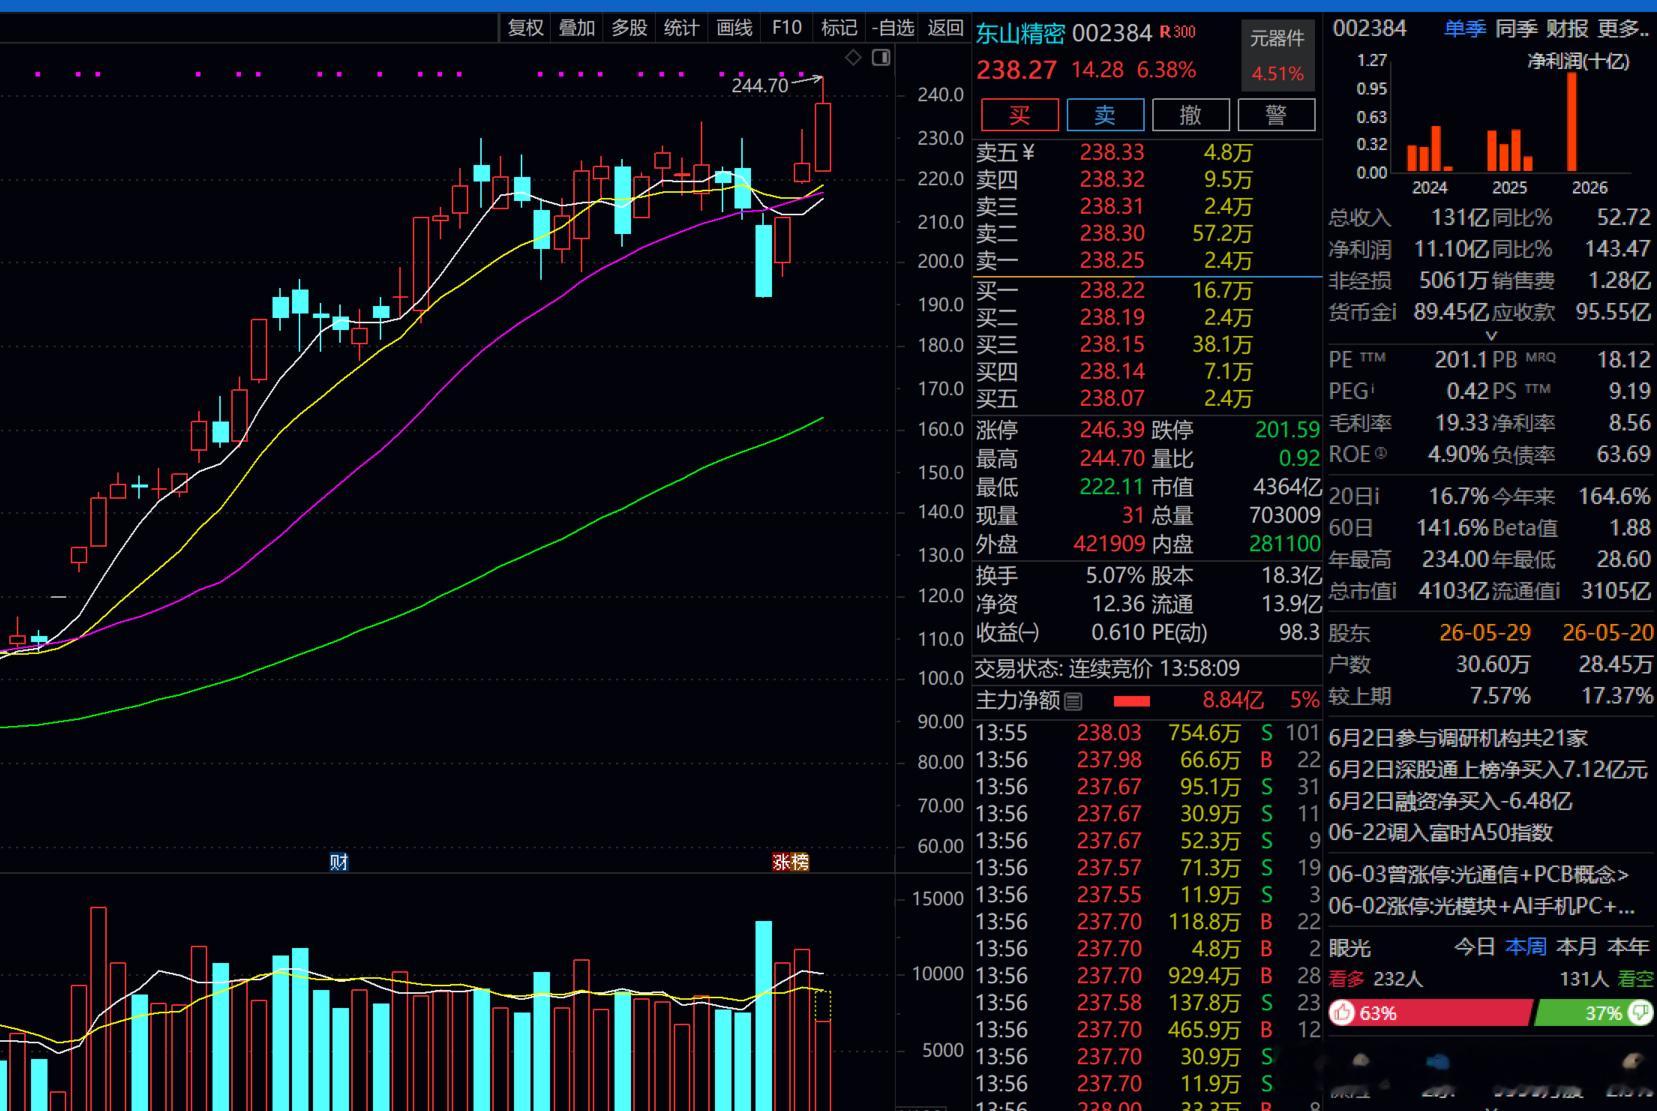Vote 看多 bullish label
Image resolution: width=1657 pixels, height=1111 pixels.
[1347, 979]
